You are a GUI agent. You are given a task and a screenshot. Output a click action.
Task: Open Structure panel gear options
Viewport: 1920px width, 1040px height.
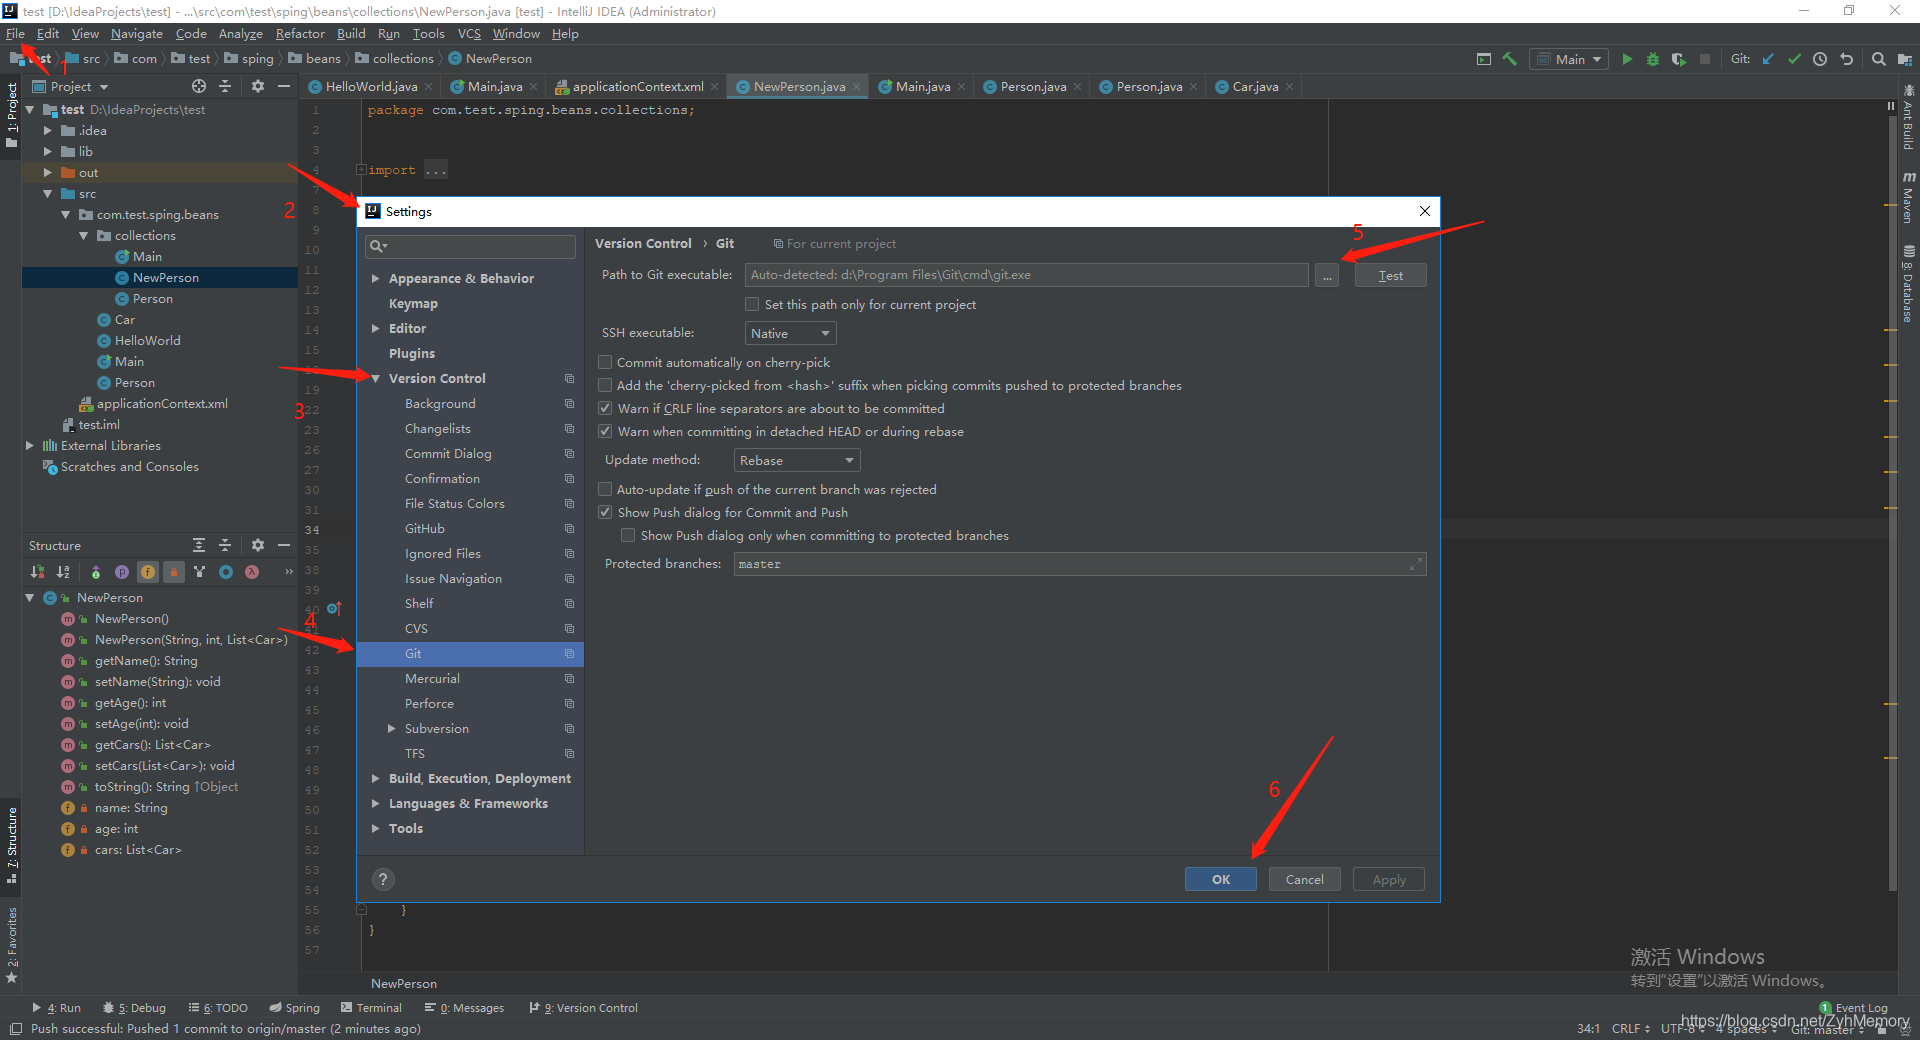coord(257,545)
